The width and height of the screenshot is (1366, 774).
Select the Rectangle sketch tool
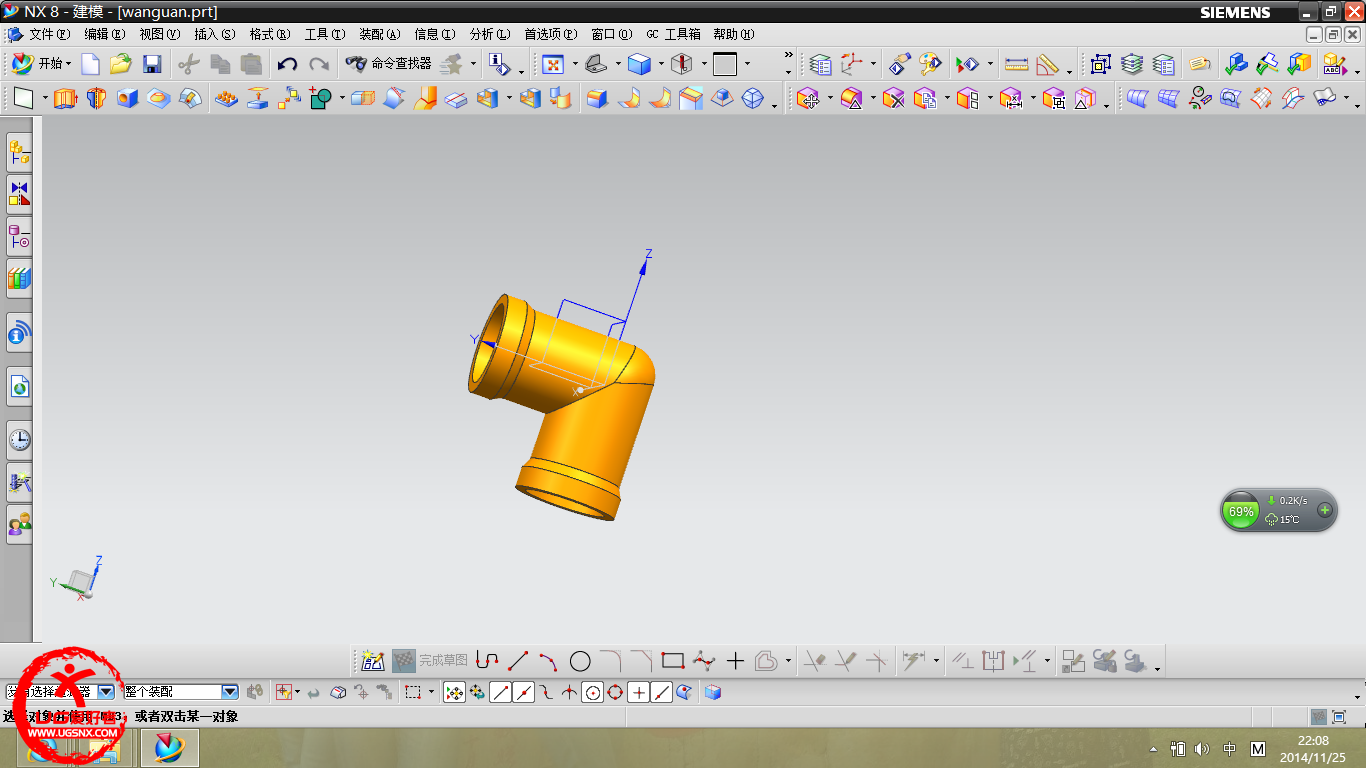click(673, 661)
